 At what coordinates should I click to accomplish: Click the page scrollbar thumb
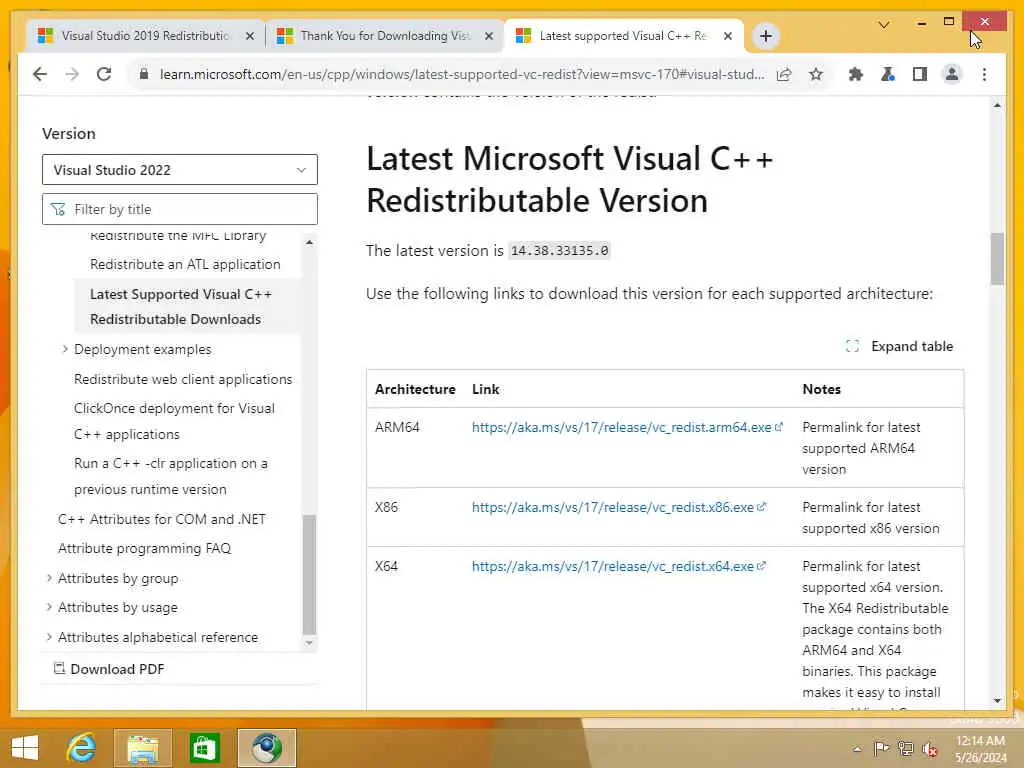(997, 259)
